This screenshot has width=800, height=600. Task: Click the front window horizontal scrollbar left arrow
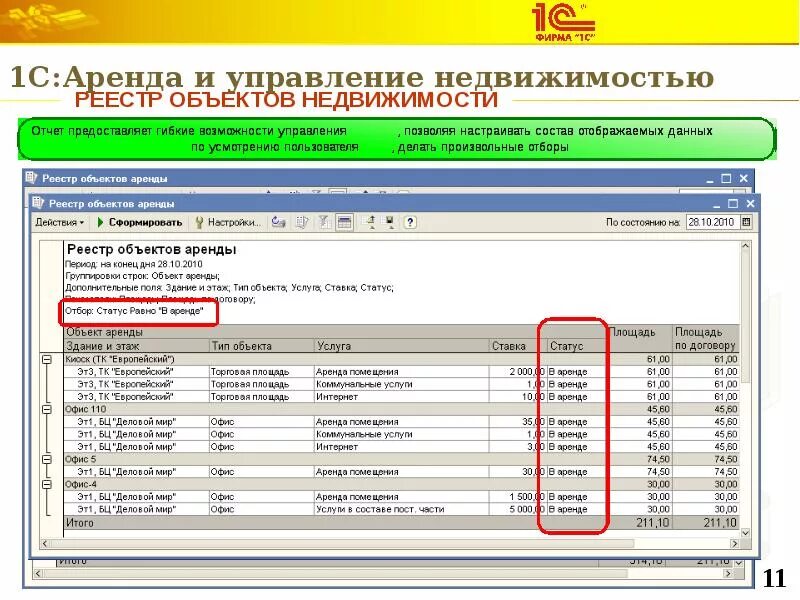point(45,544)
